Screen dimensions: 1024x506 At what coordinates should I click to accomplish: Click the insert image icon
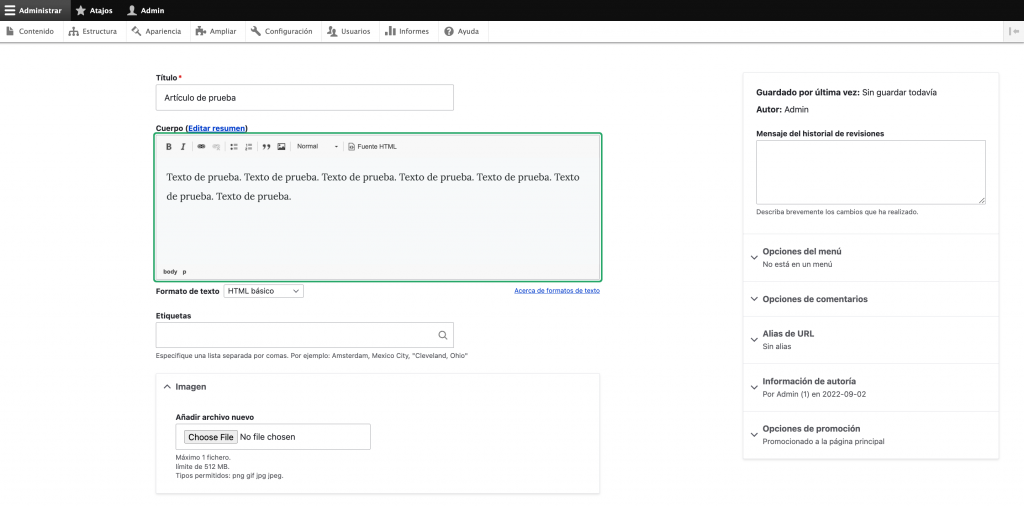point(282,147)
